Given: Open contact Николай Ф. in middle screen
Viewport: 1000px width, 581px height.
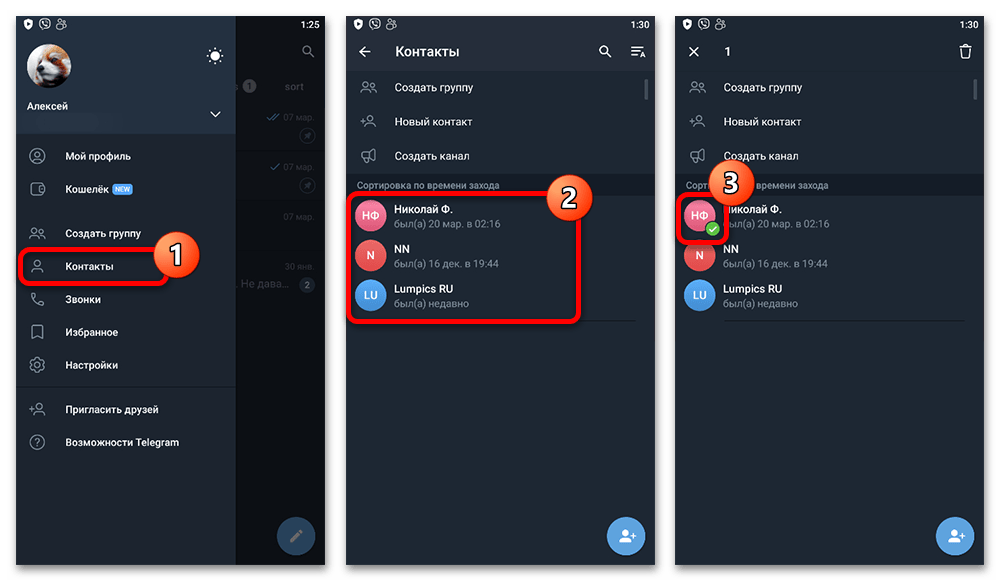Looking at the screenshot, I should pyautogui.click(x=500, y=216).
